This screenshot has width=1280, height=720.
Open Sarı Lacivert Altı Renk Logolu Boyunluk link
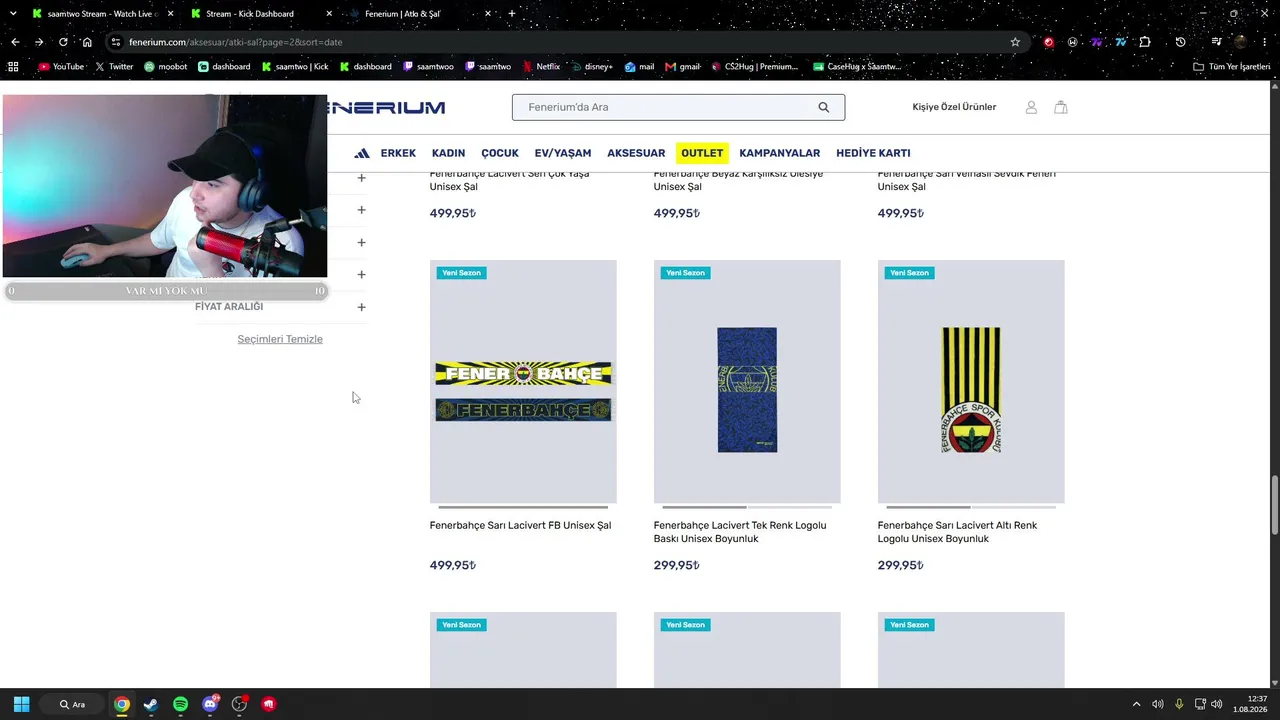(x=957, y=532)
